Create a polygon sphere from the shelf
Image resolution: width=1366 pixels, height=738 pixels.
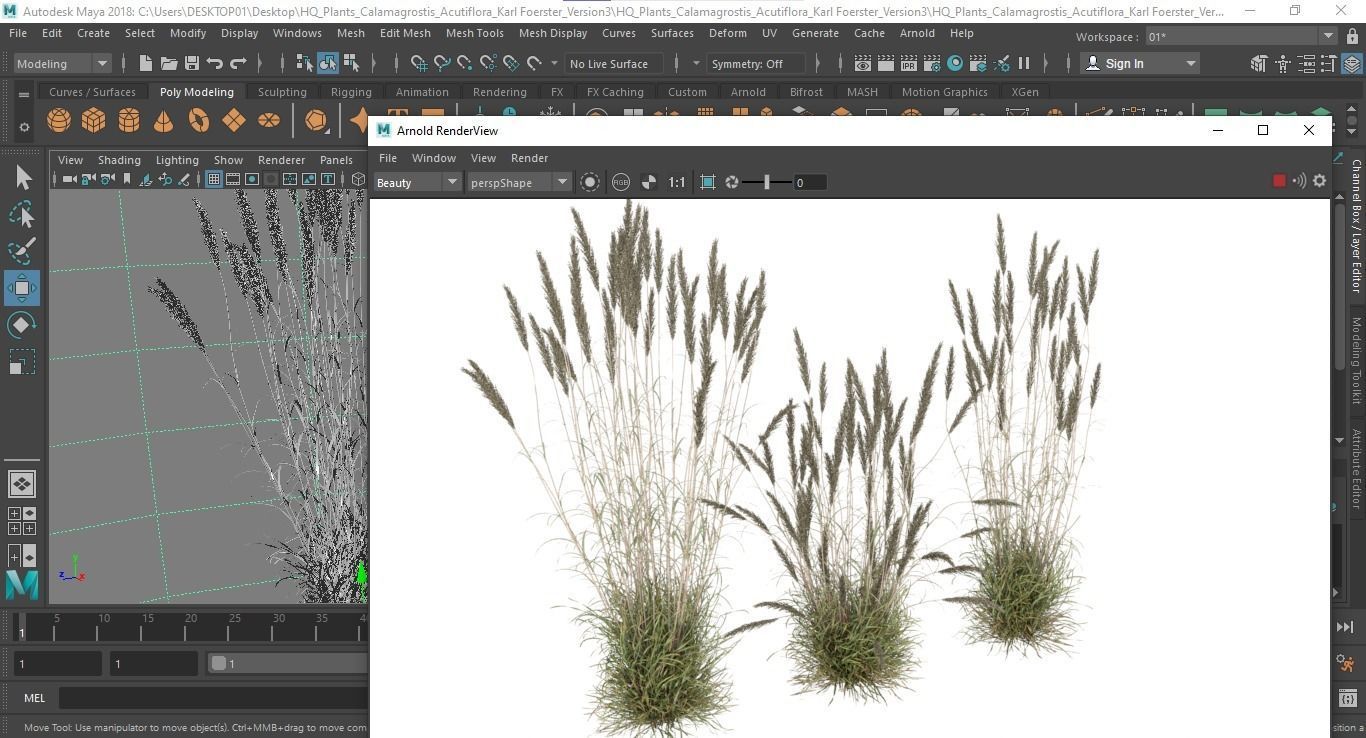click(59, 120)
